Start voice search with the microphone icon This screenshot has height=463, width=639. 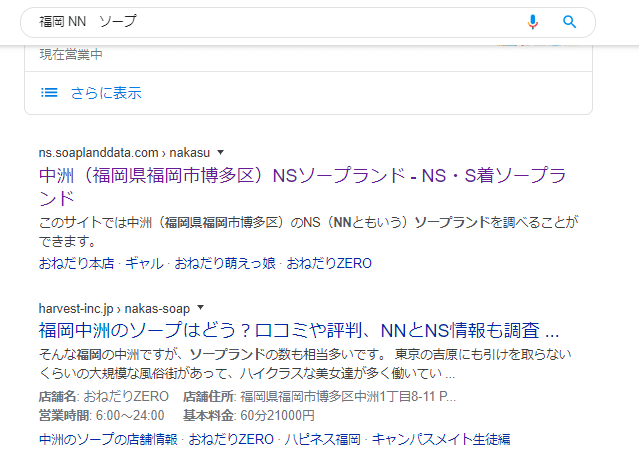(x=533, y=22)
